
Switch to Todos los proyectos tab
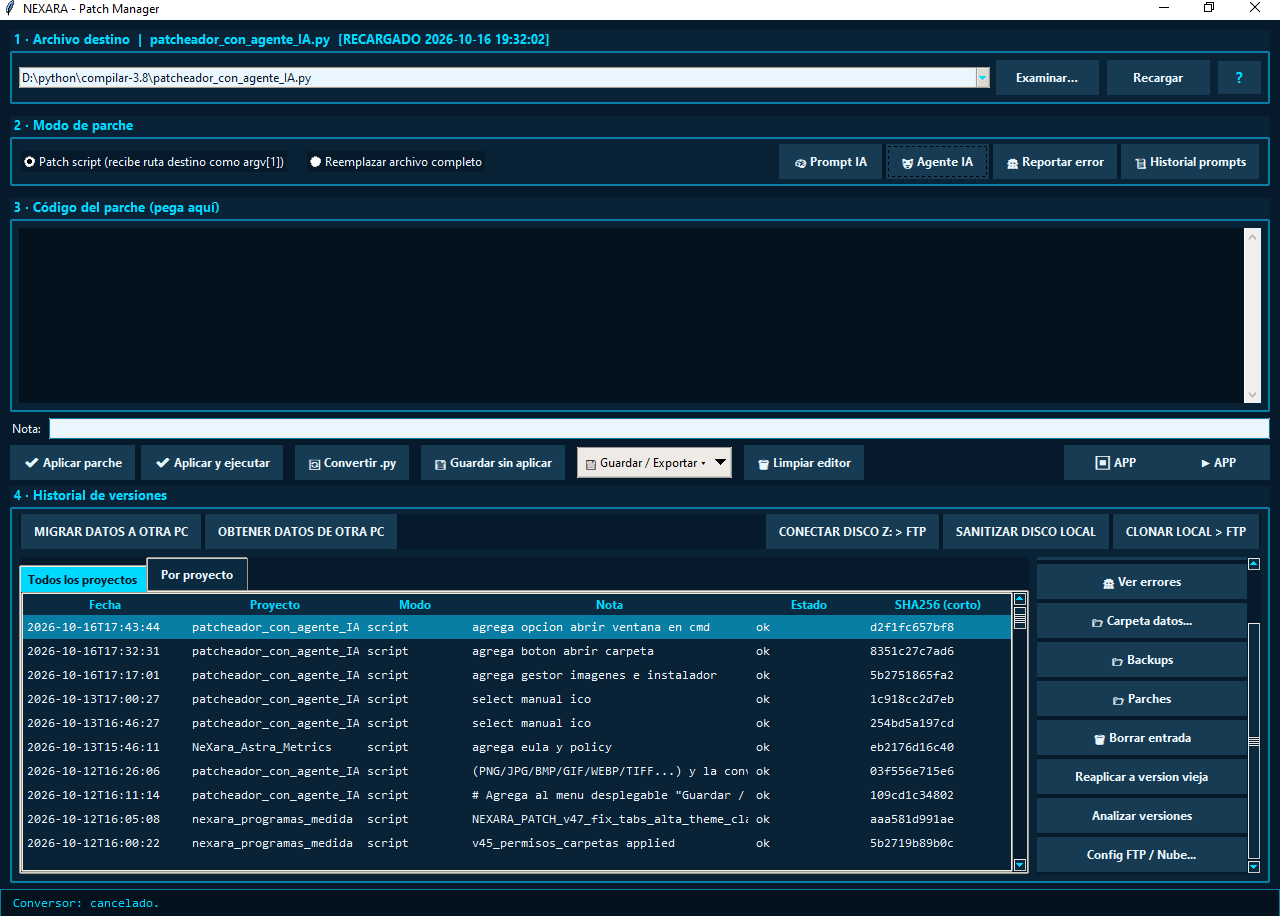coord(83,580)
